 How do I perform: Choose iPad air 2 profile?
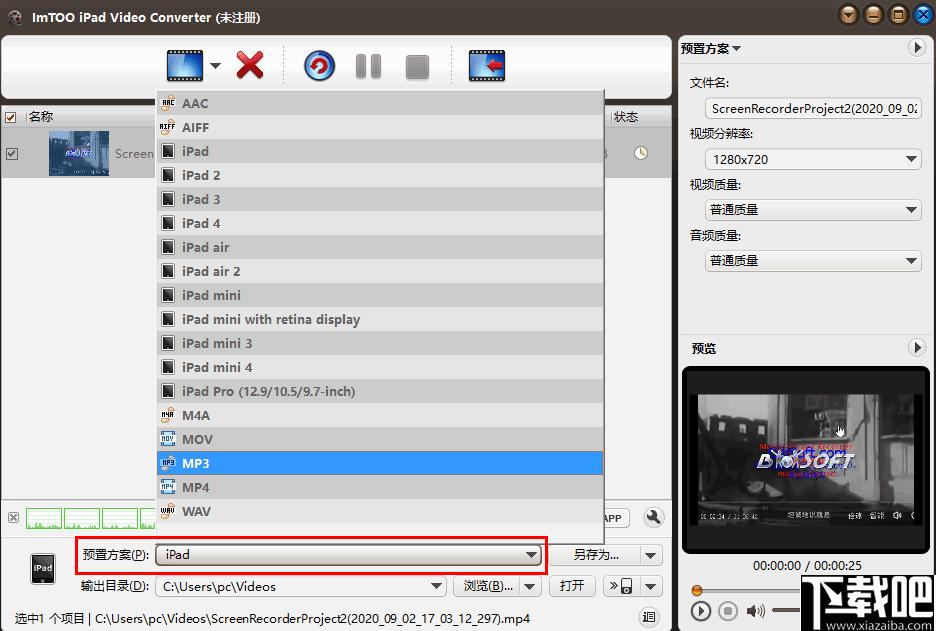[380, 271]
